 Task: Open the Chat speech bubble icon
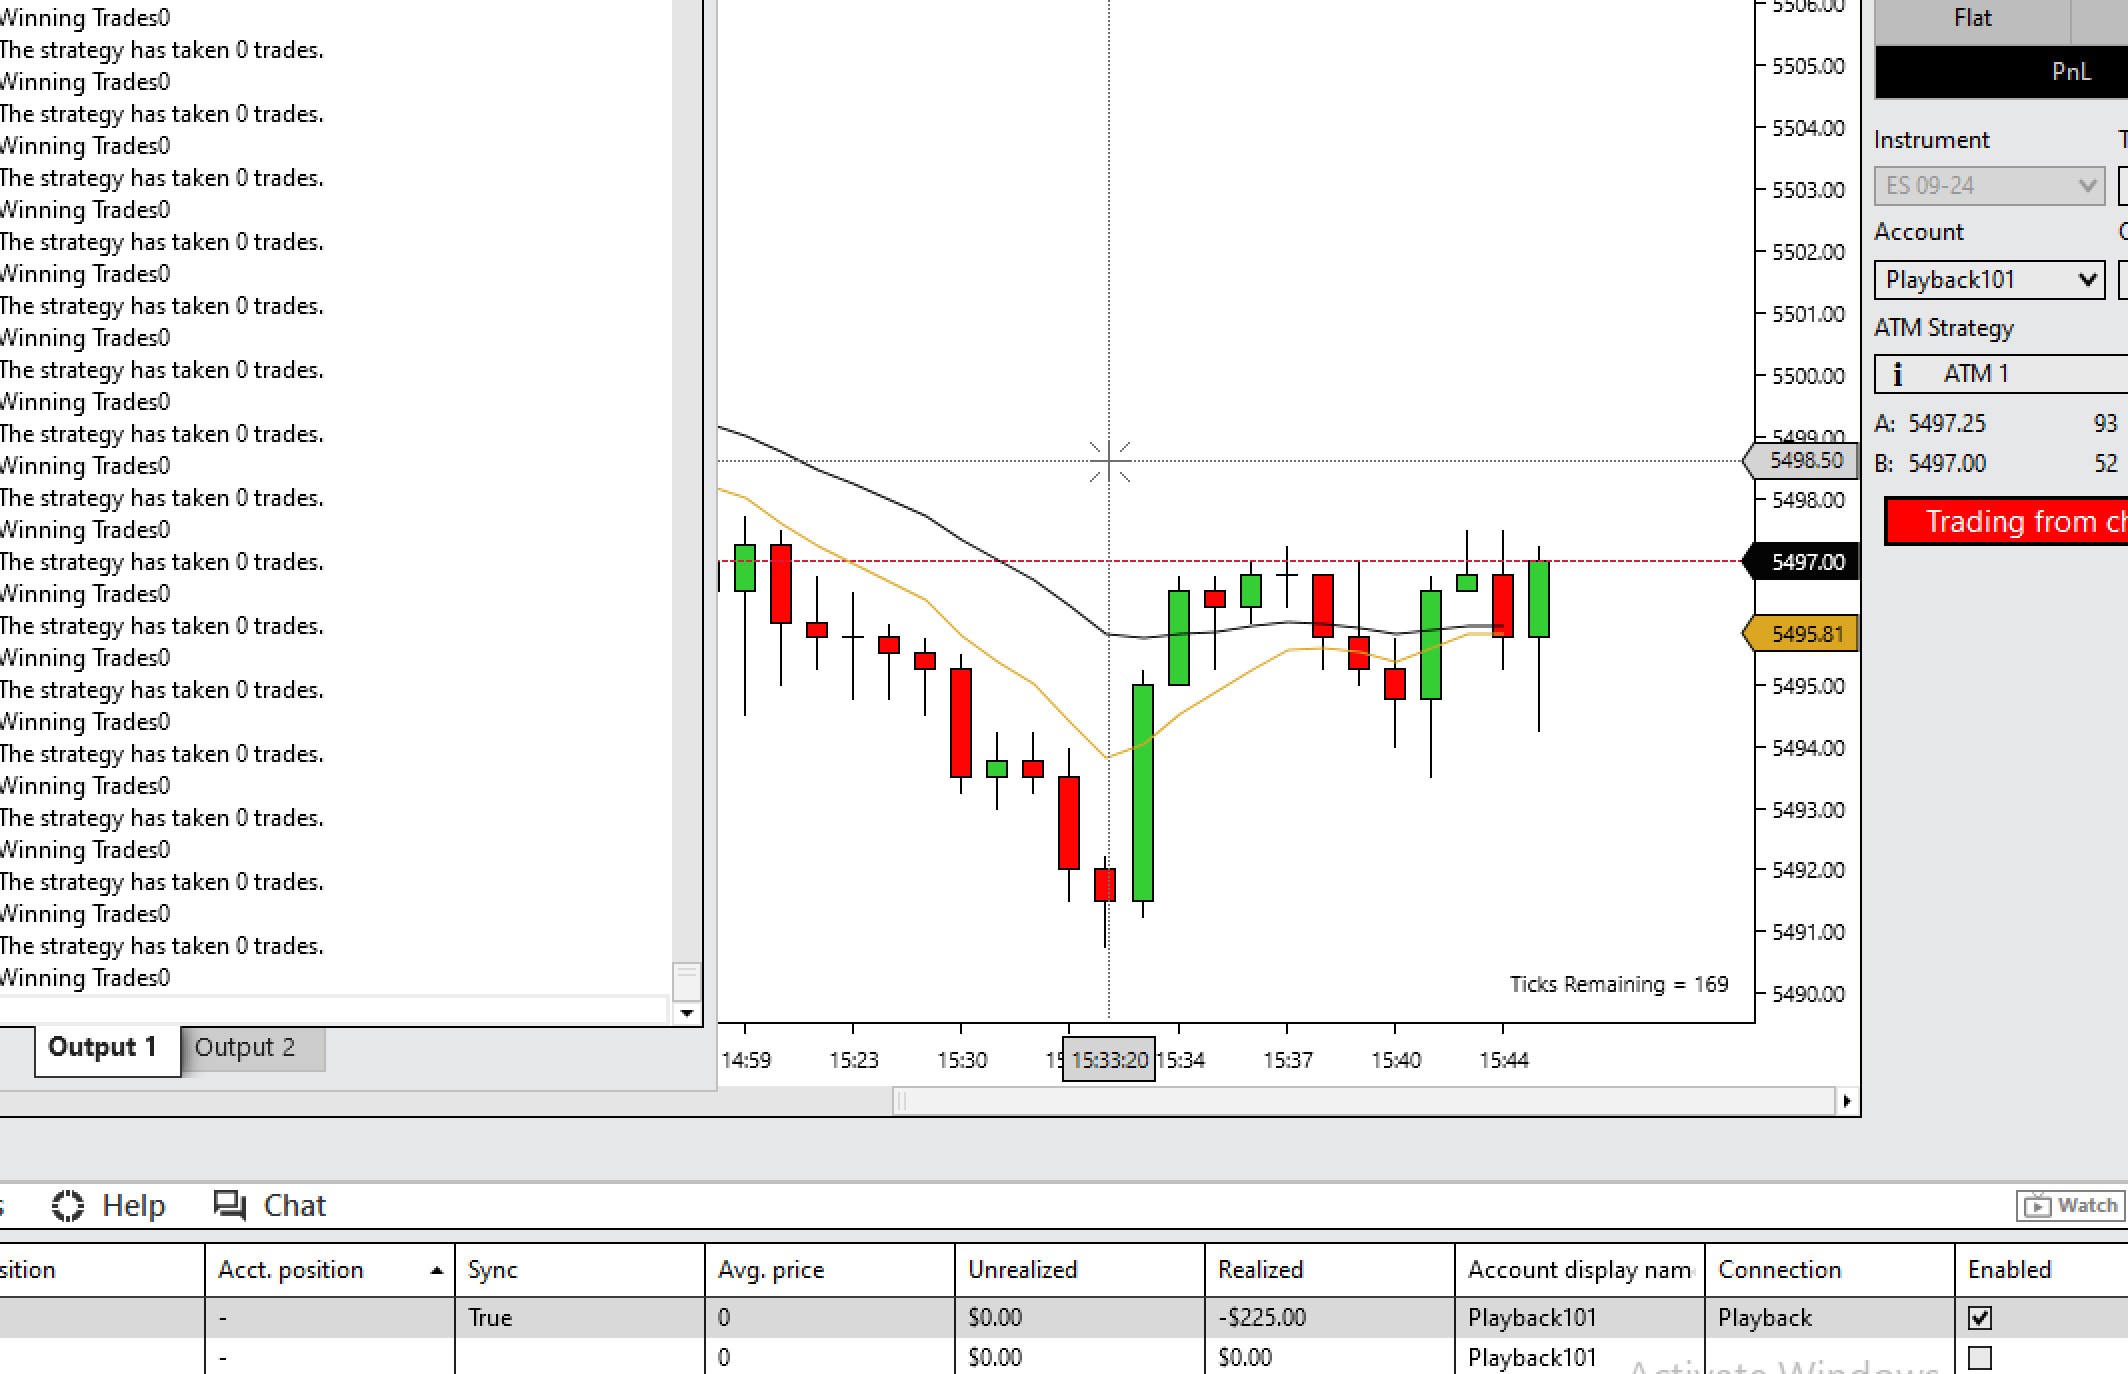tap(230, 1205)
